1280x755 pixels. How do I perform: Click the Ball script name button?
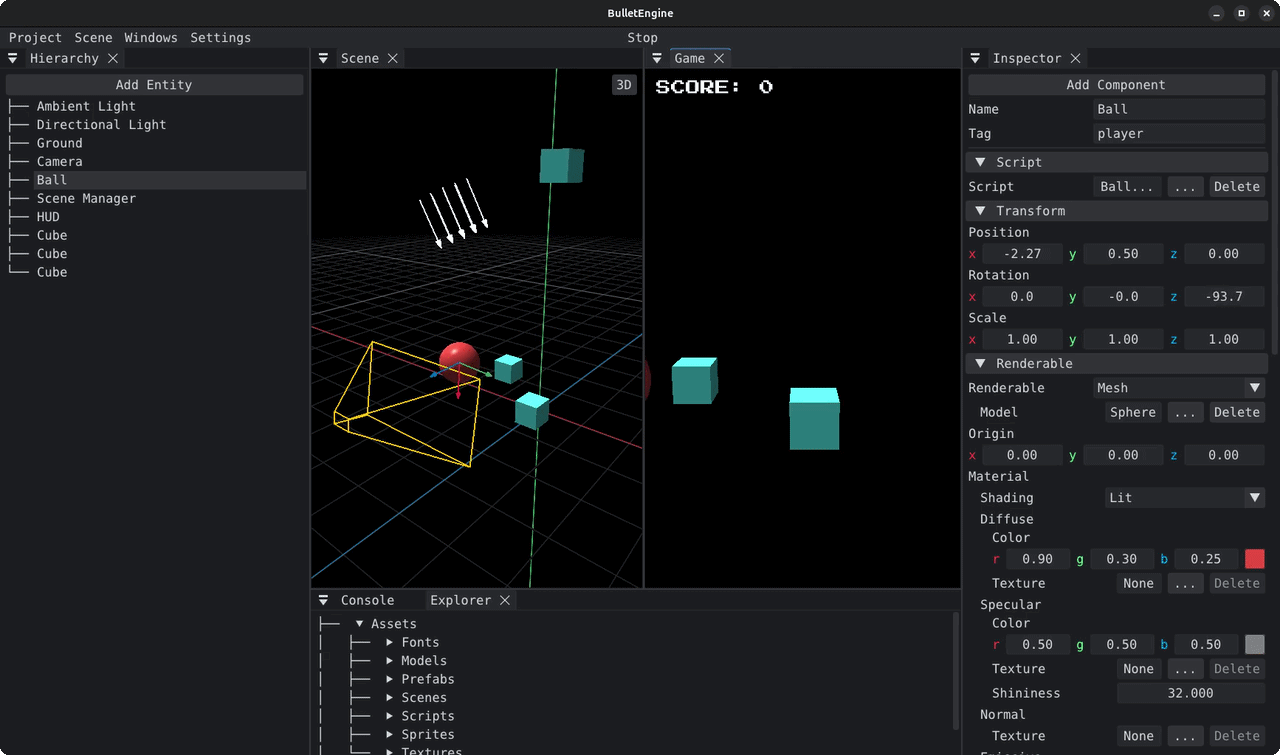(x=1128, y=187)
